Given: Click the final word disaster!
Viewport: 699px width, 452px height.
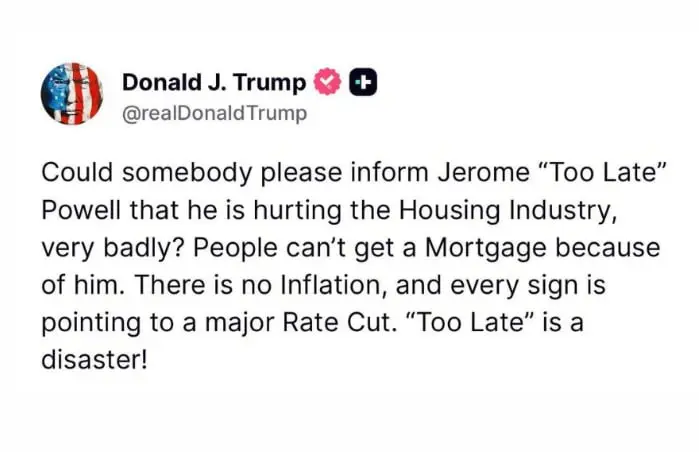Looking at the screenshot, I should point(94,360).
